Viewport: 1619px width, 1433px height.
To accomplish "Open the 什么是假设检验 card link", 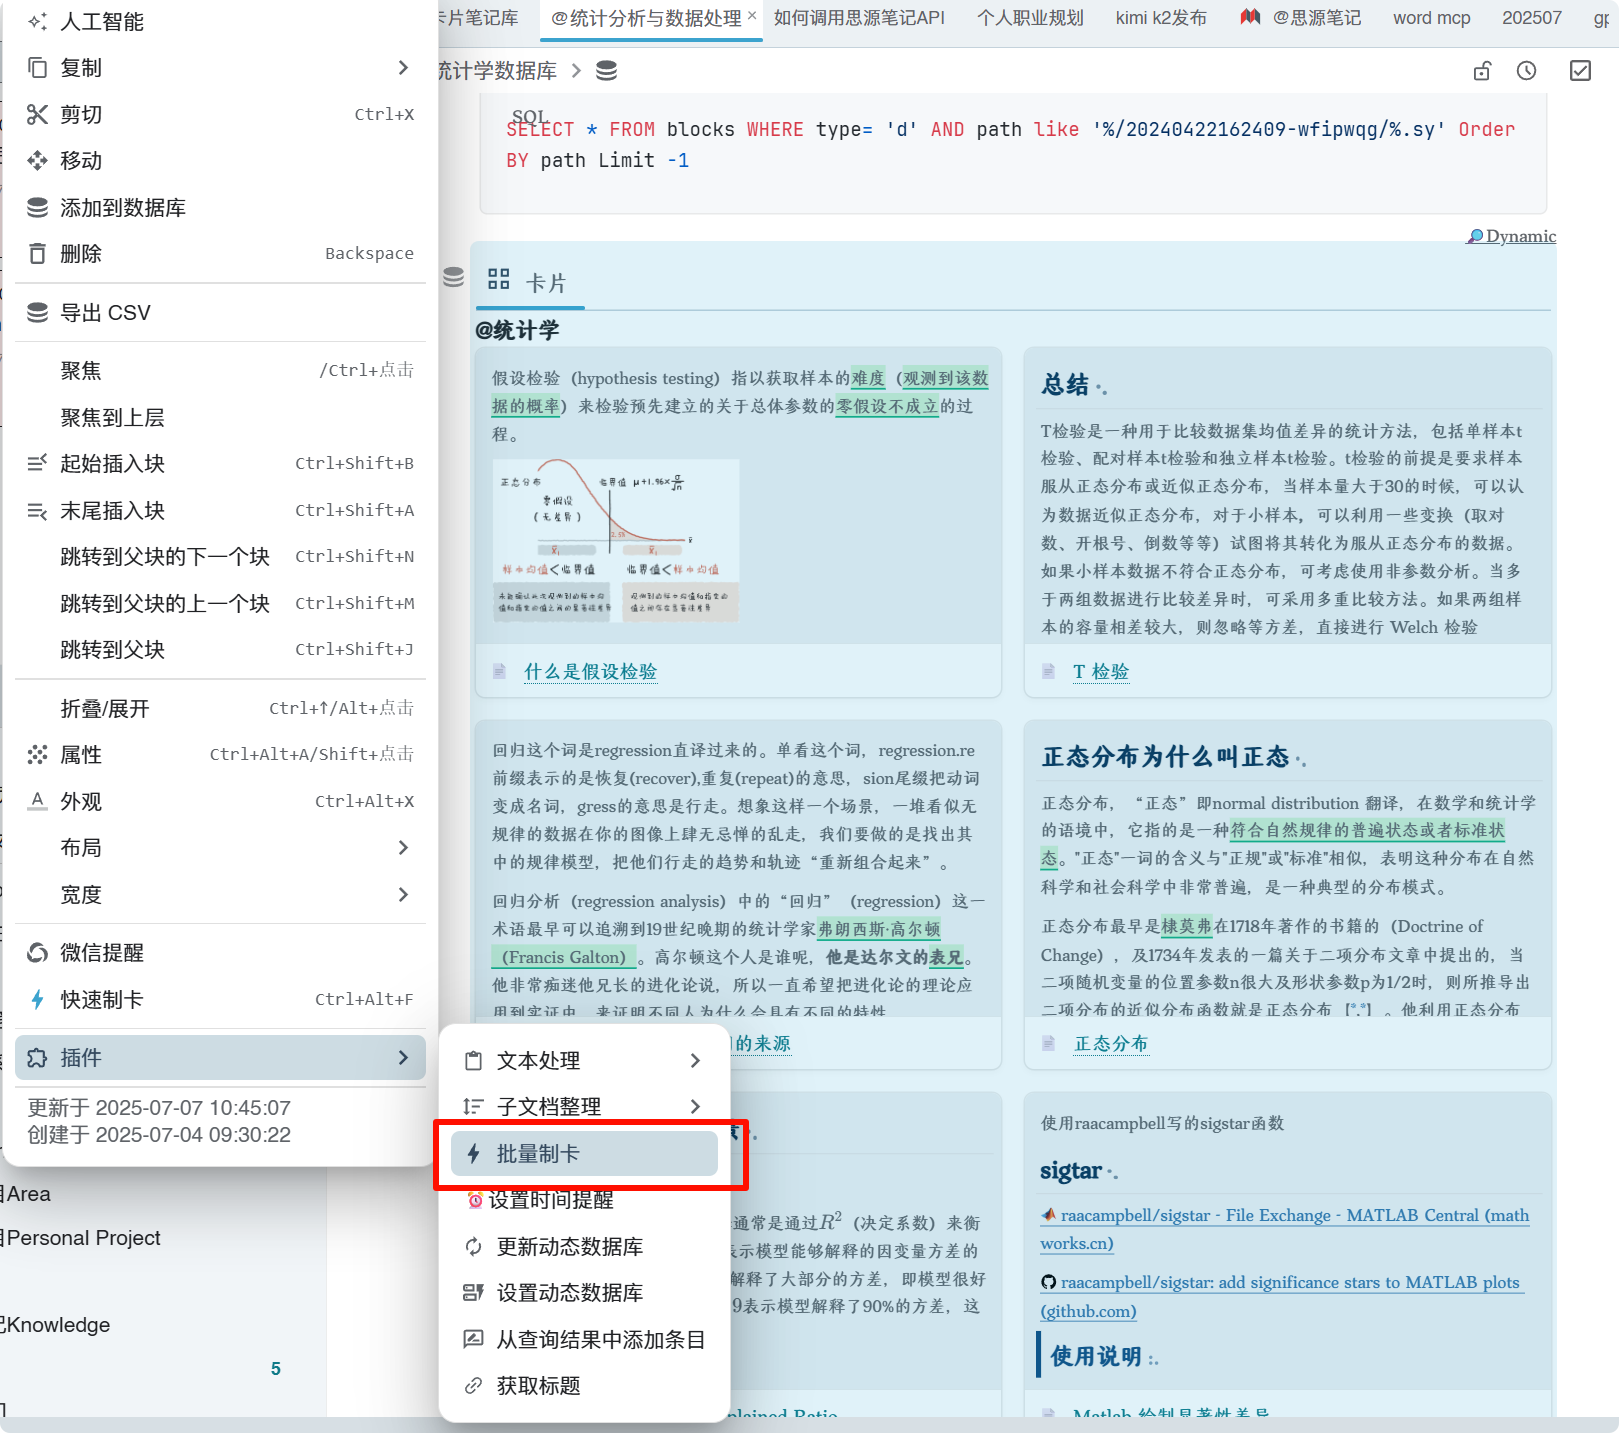I will [590, 671].
